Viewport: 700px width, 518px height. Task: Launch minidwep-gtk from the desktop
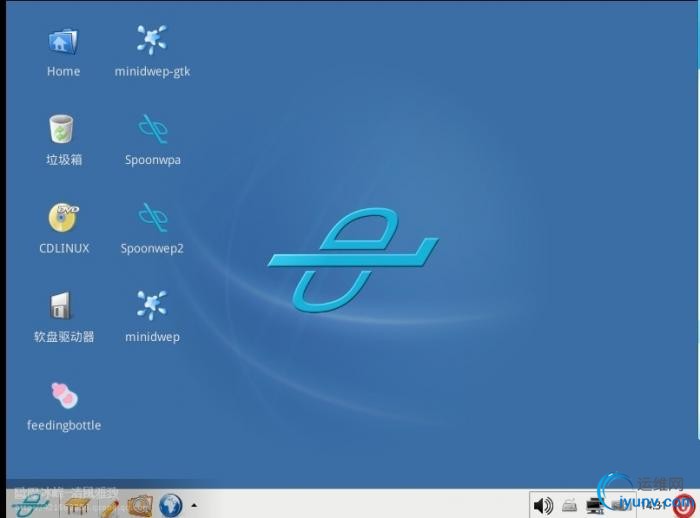point(152,51)
